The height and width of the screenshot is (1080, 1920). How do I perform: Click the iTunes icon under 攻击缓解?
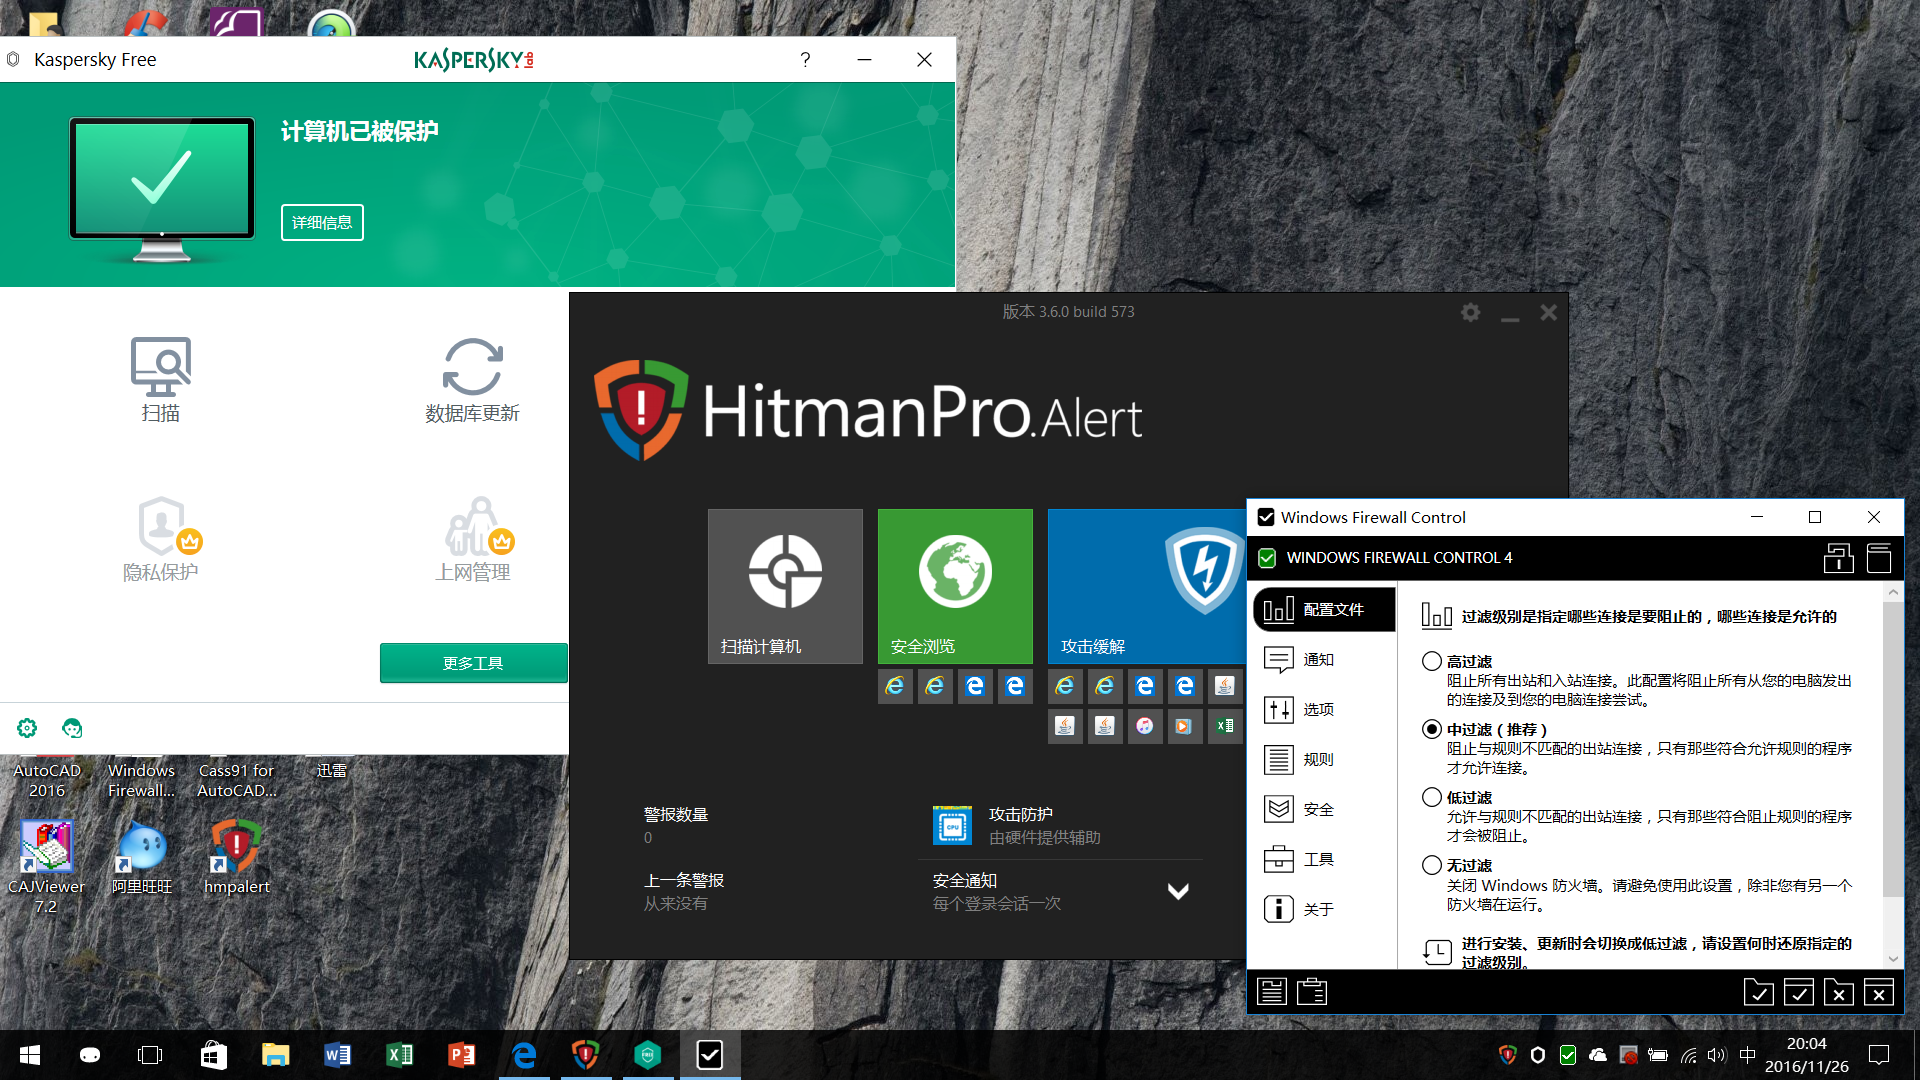click(1145, 726)
